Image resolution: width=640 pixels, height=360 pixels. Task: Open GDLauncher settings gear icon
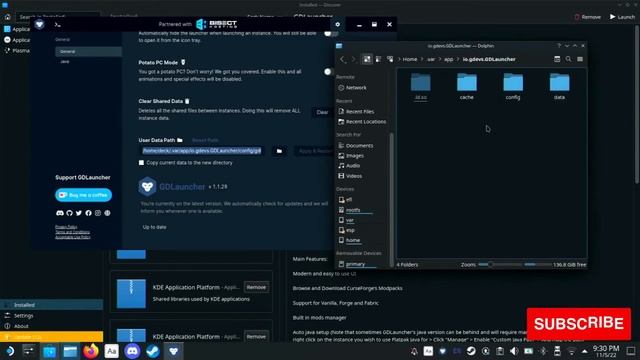tap(338, 24)
